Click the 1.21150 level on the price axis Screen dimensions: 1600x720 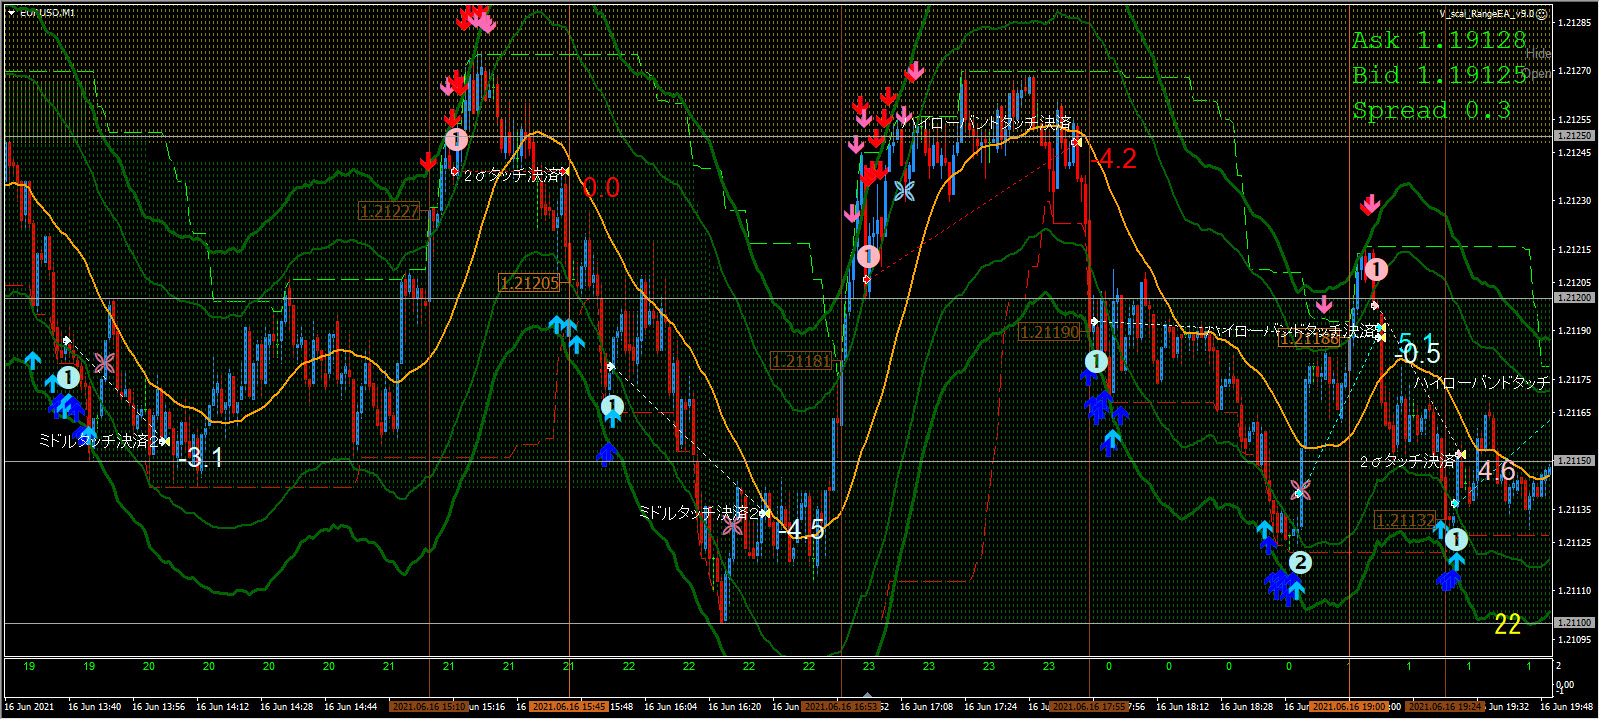pos(1574,461)
